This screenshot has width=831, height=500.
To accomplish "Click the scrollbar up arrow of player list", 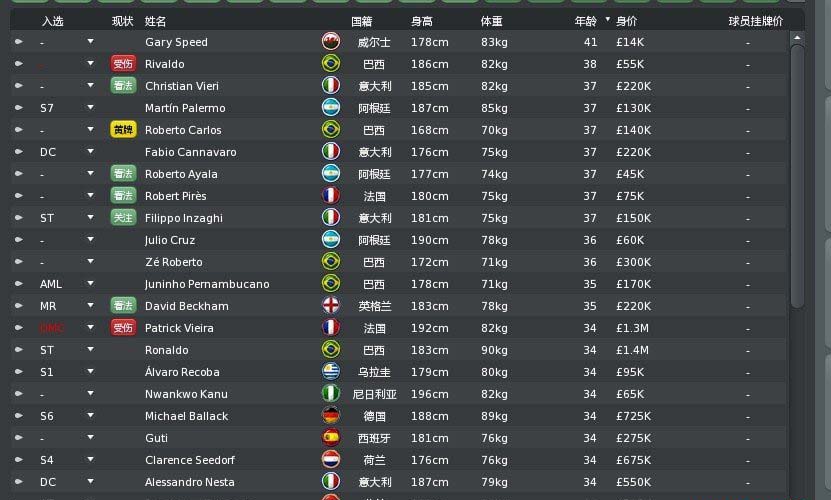I will (797, 38).
